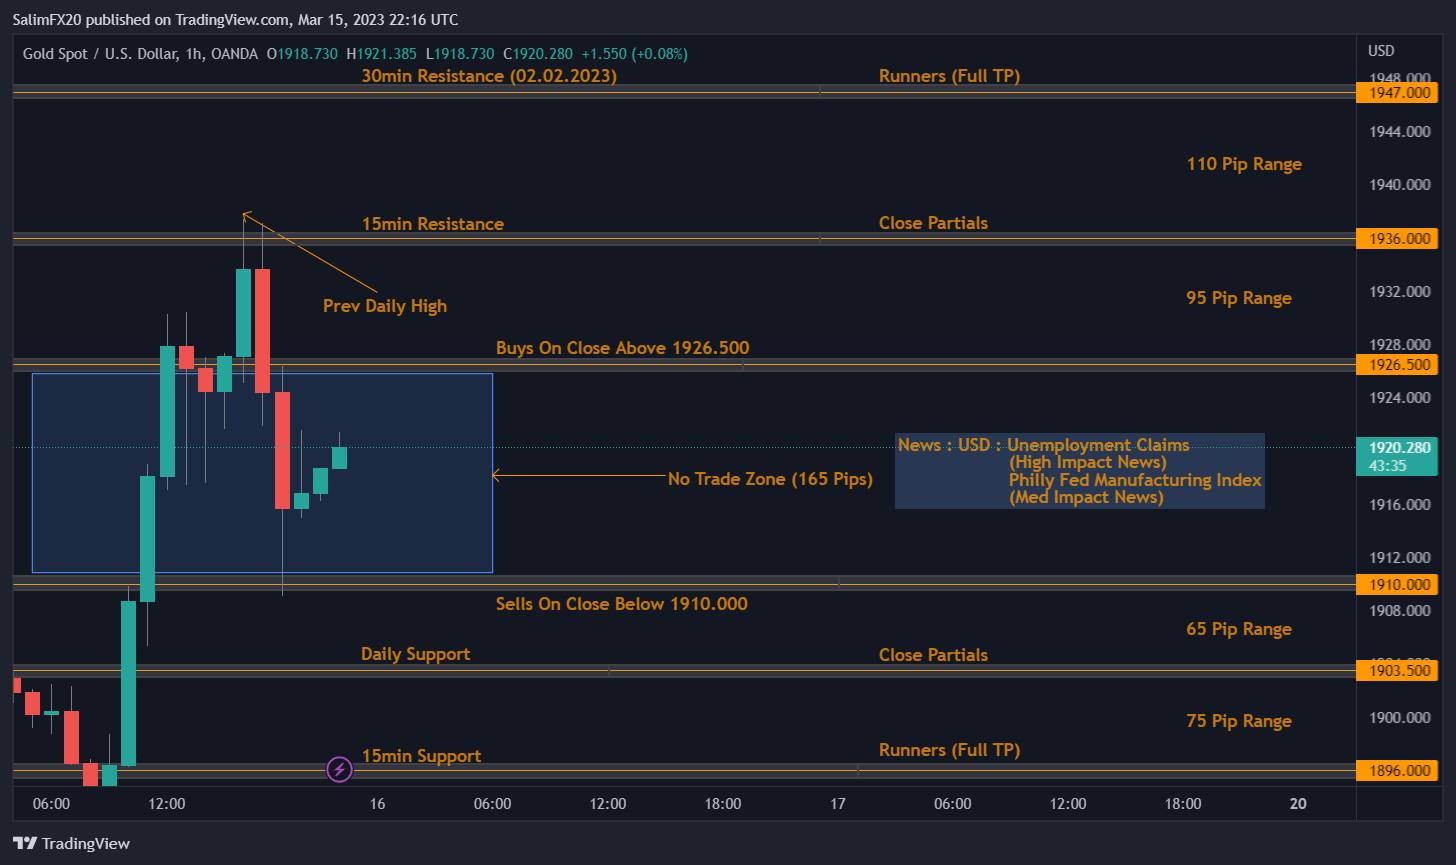Click the 43:35 bar countdown timer
The image size is (1456, 865).
pos(1388,465)
